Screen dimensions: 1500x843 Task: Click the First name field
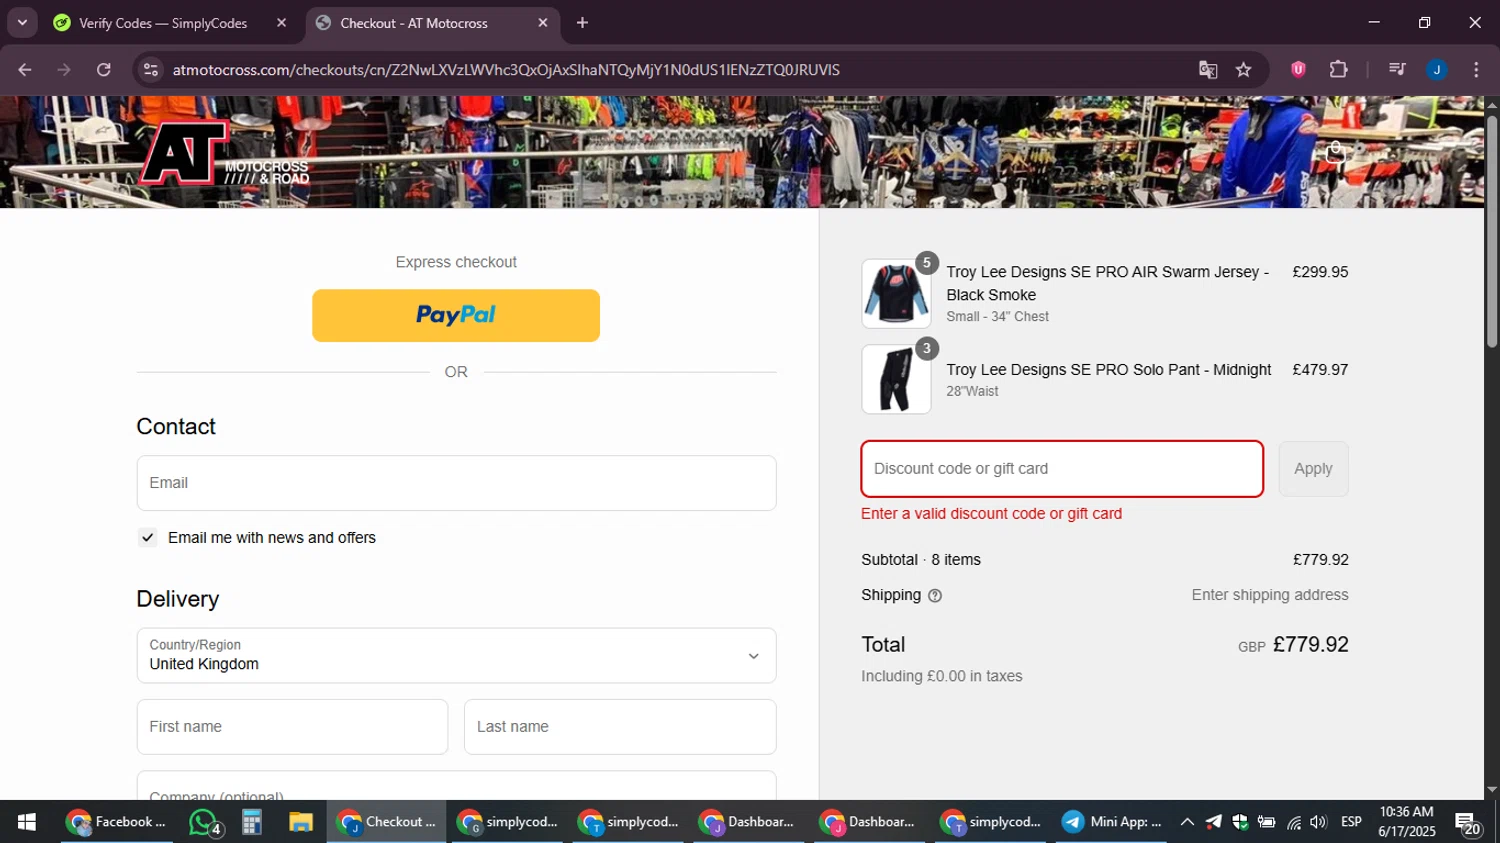pyautogui.click(x=292, y=727)
